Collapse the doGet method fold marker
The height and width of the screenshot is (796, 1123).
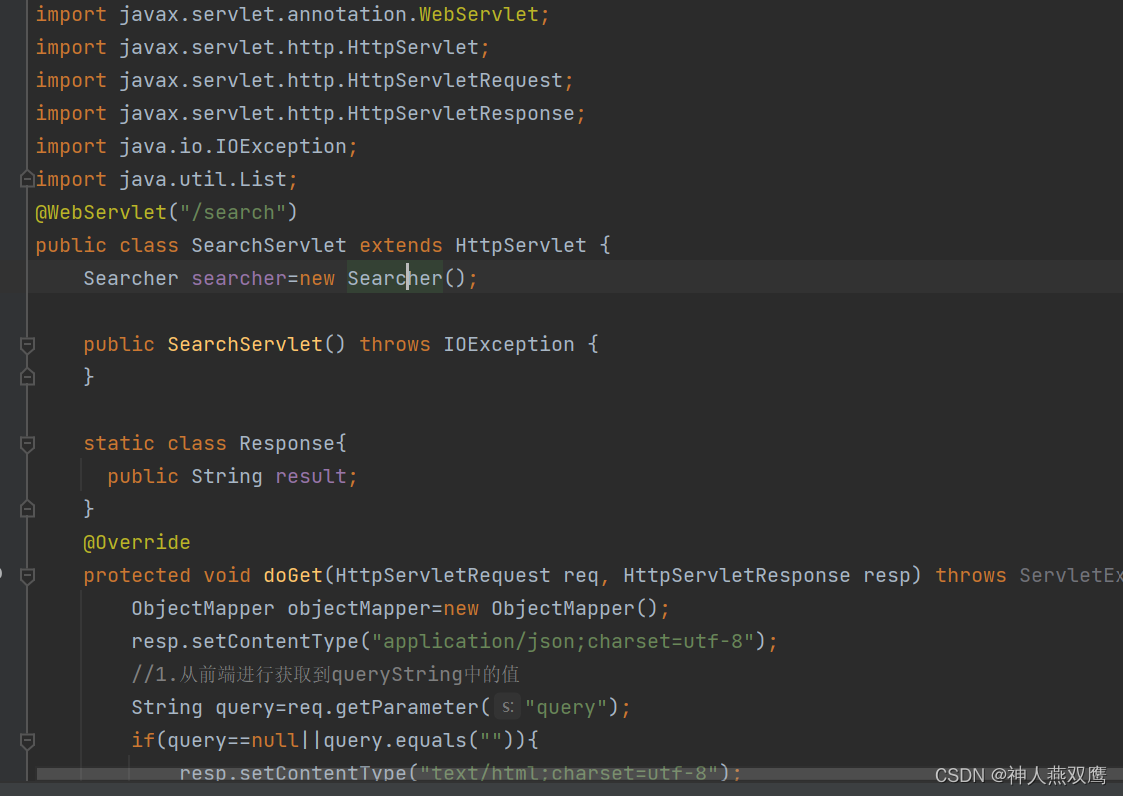pos(27,576)
